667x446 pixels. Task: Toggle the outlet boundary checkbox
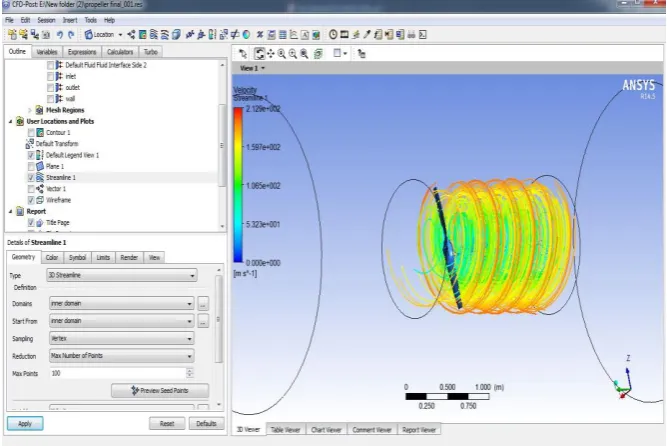pos(50,87)
